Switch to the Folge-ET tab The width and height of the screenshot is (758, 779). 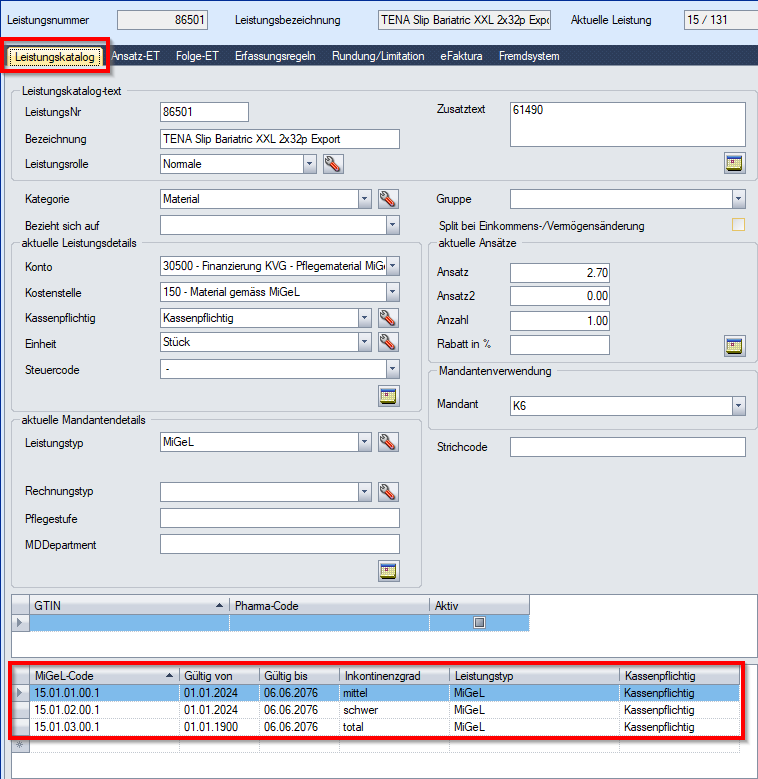(197, 56)
